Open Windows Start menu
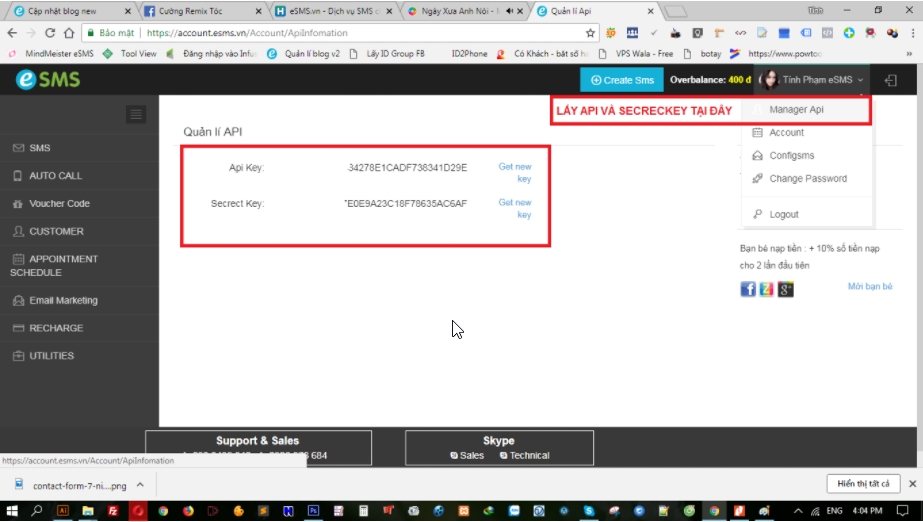This screenshot has width=923, height=522. [12, 510]
